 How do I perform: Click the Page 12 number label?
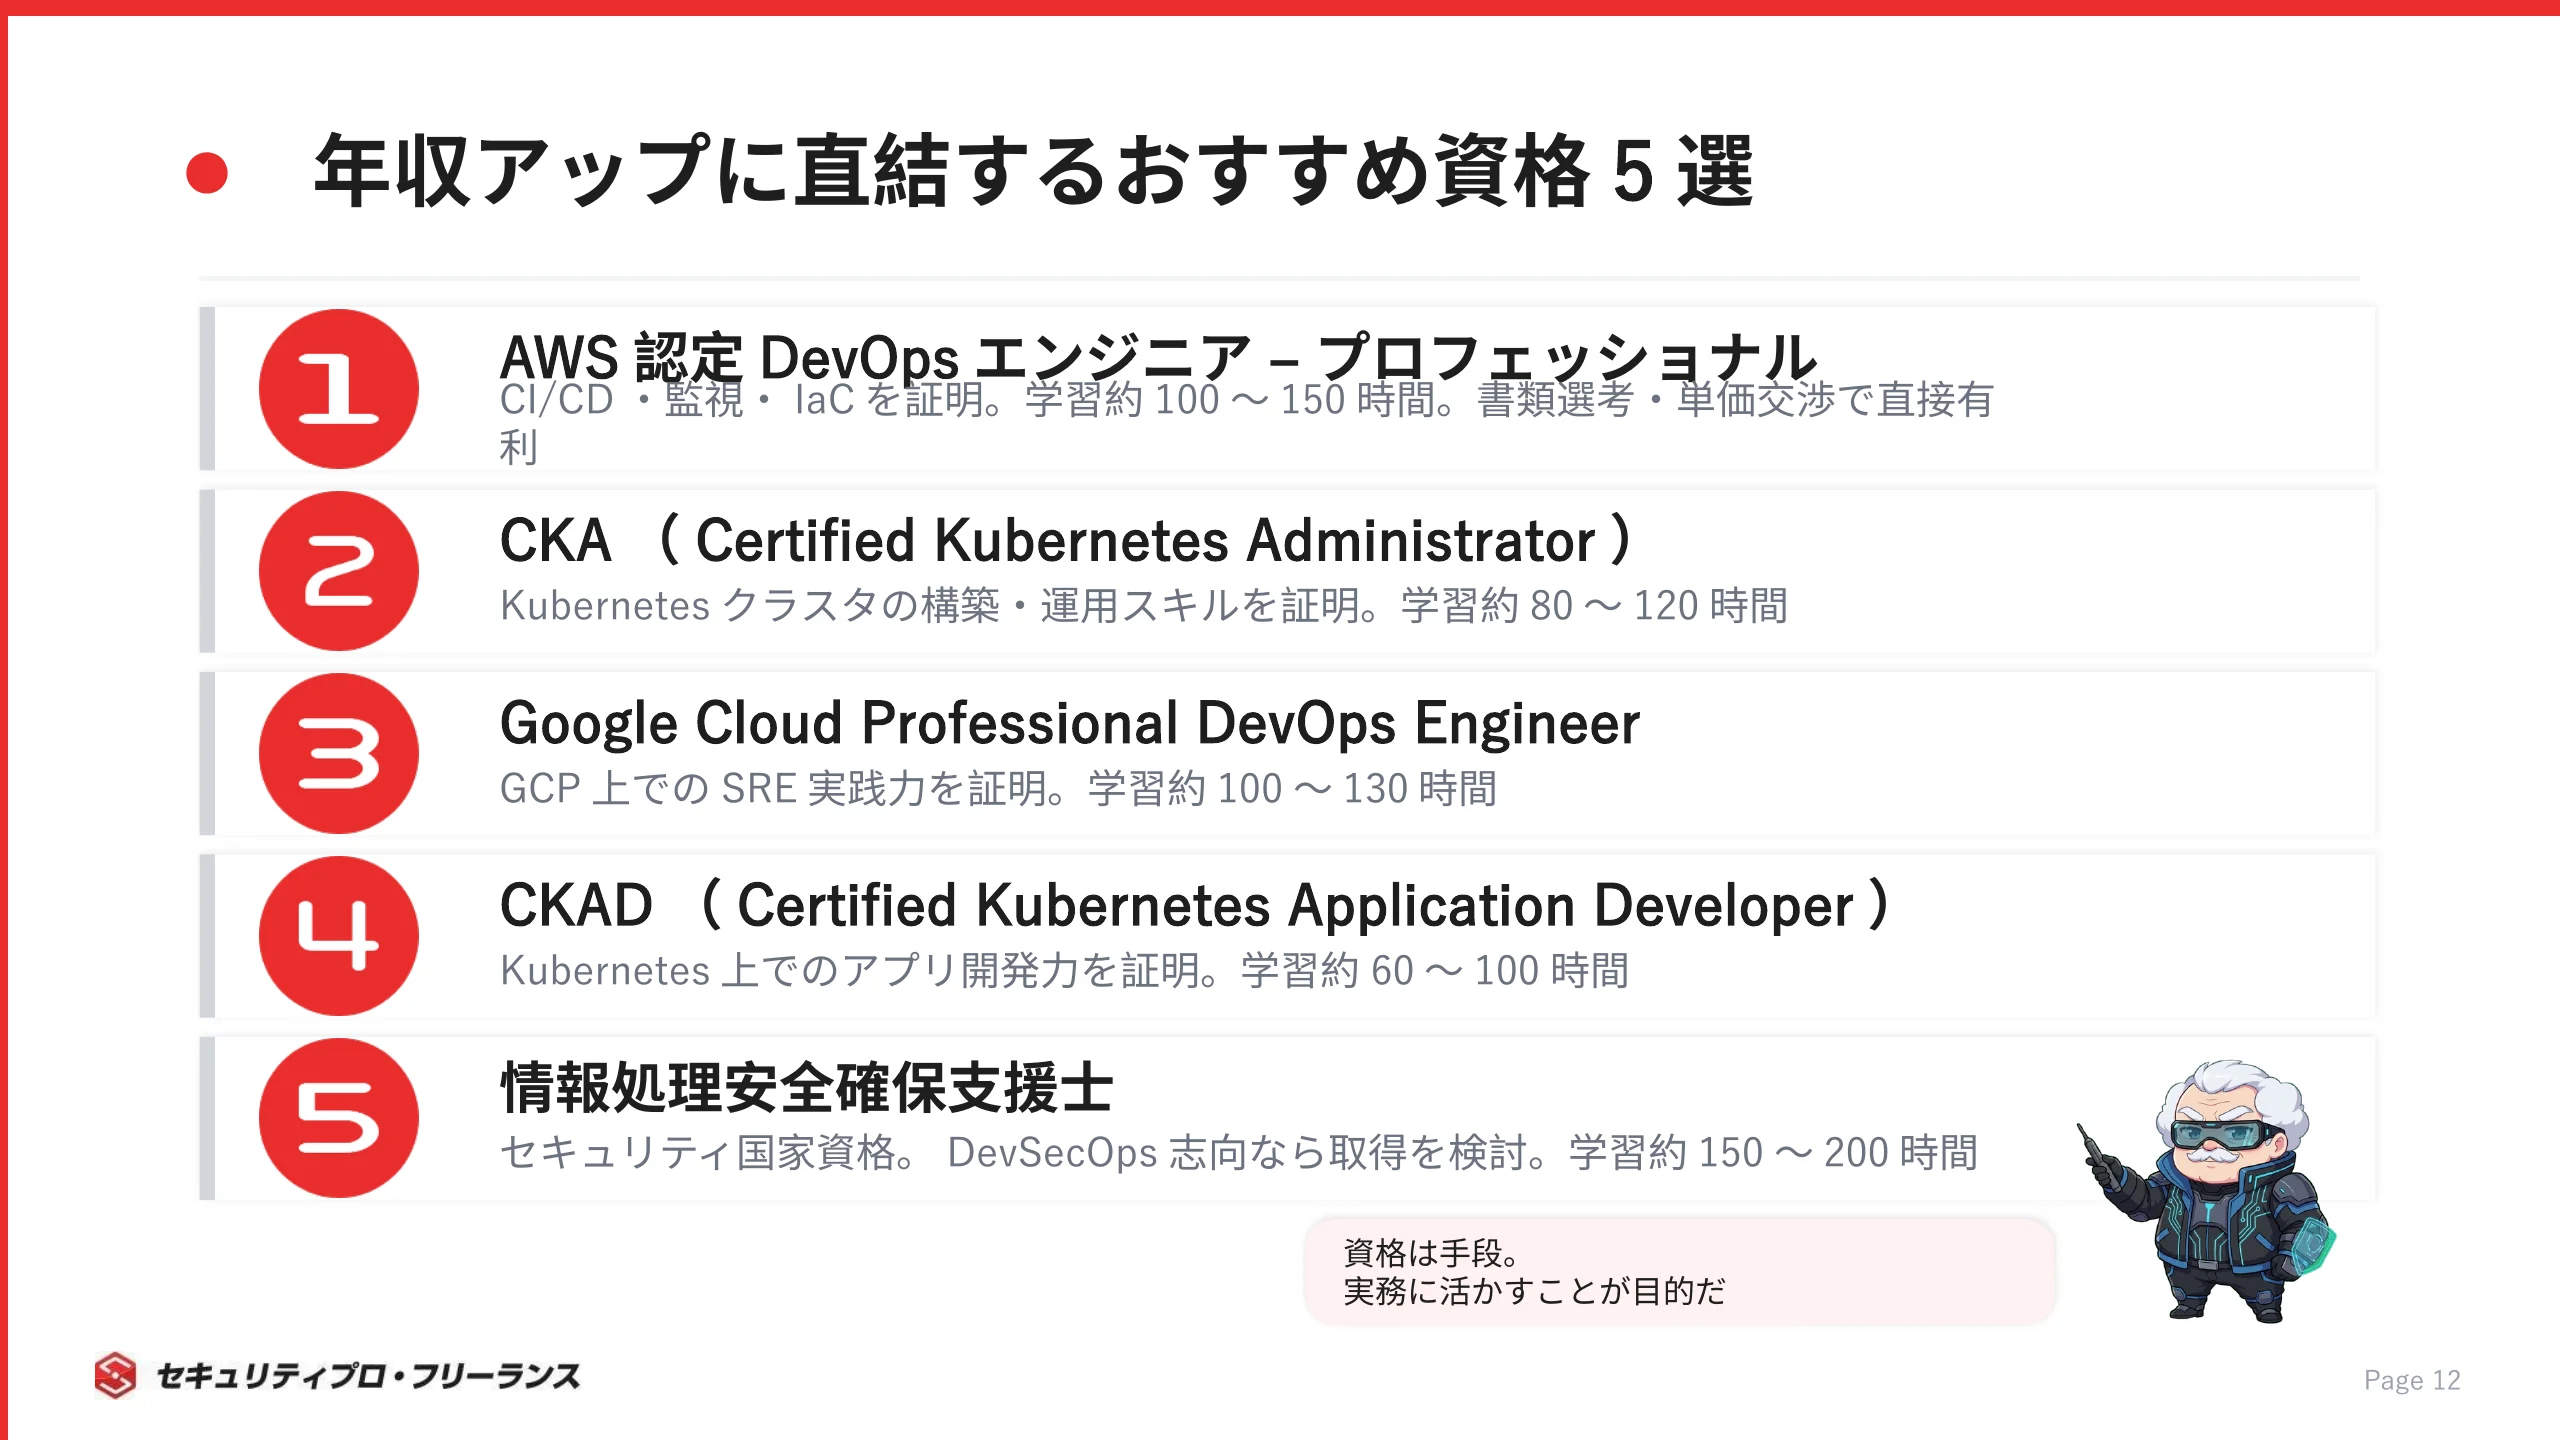tap(2411, 1380)
